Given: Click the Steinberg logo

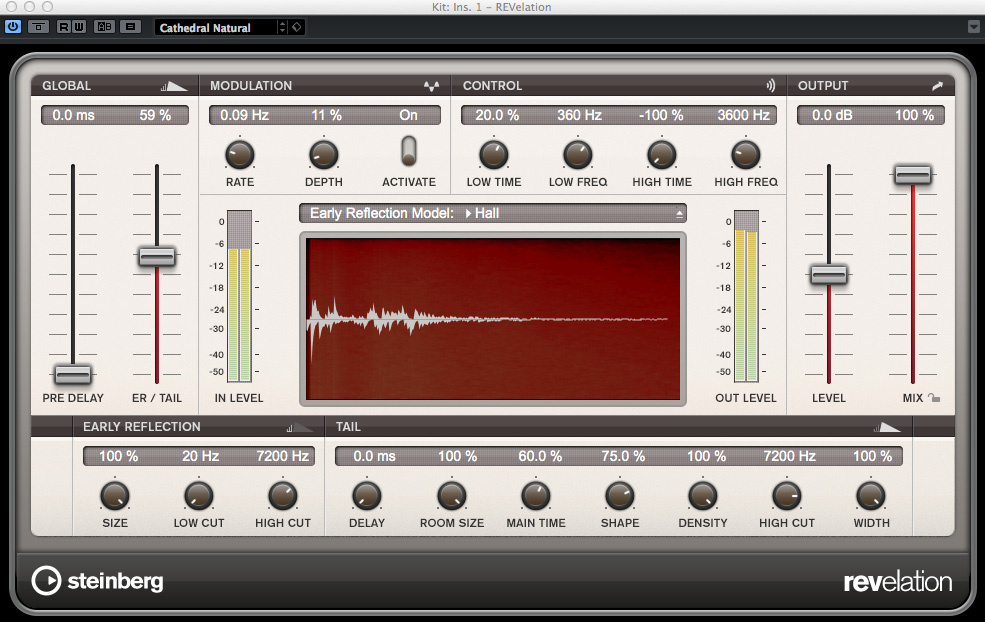Looking at the screenshot, I should pyautogui.click(x=98, y=581).
